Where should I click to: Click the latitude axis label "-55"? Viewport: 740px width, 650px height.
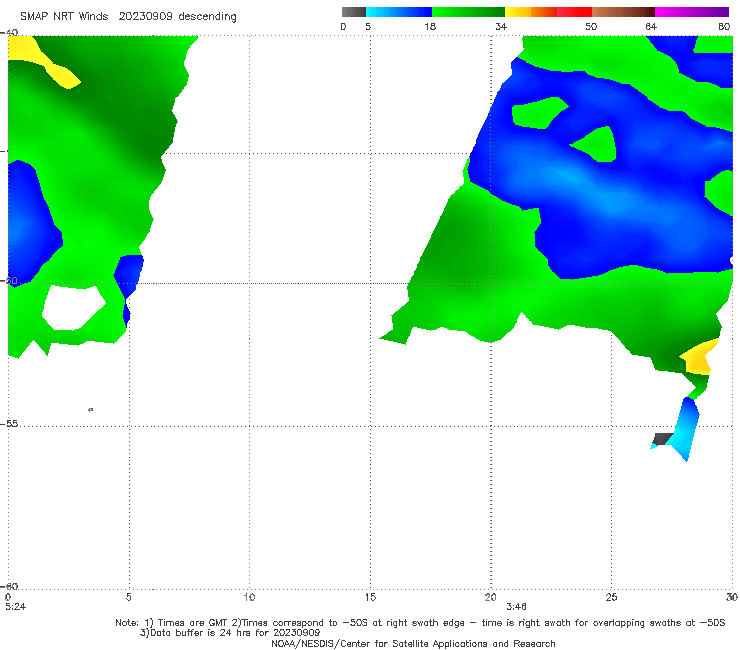(9, 424)
